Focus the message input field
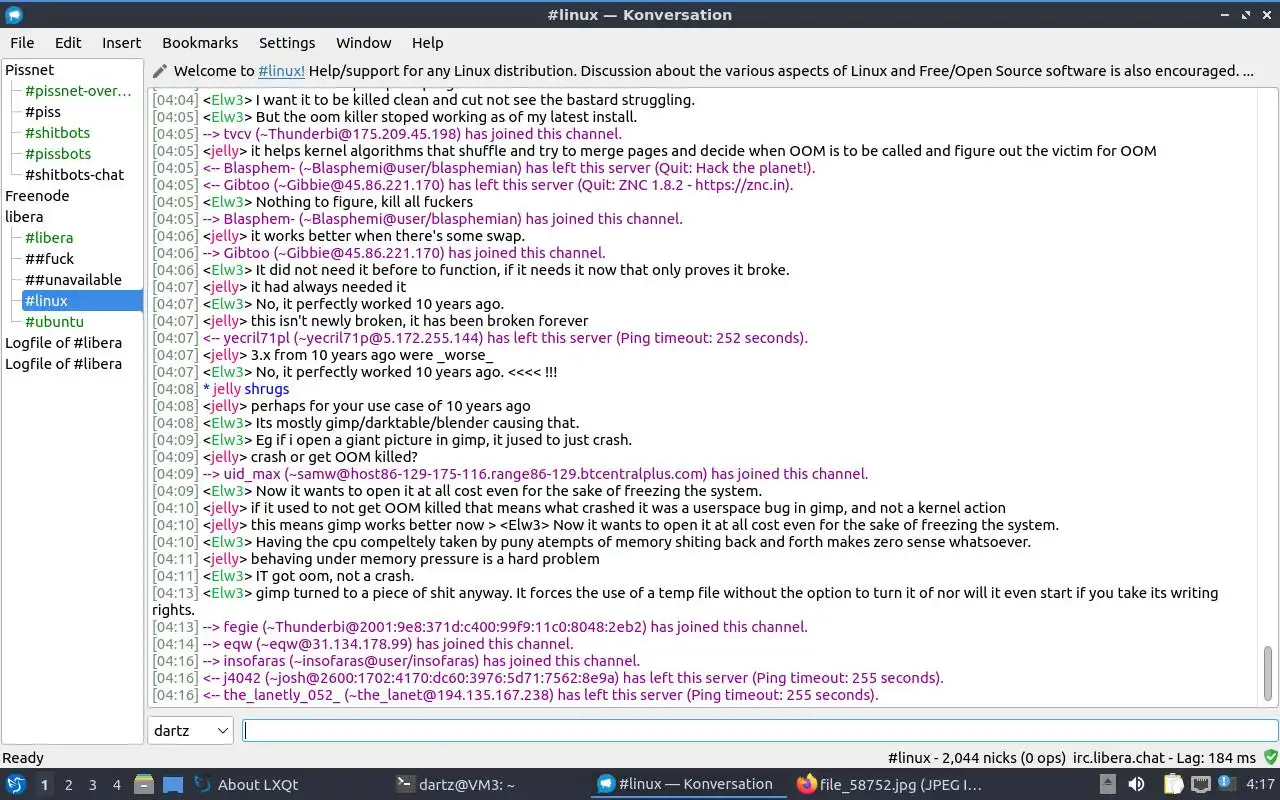Screen dimensions: 1280x800 (760, 731)
